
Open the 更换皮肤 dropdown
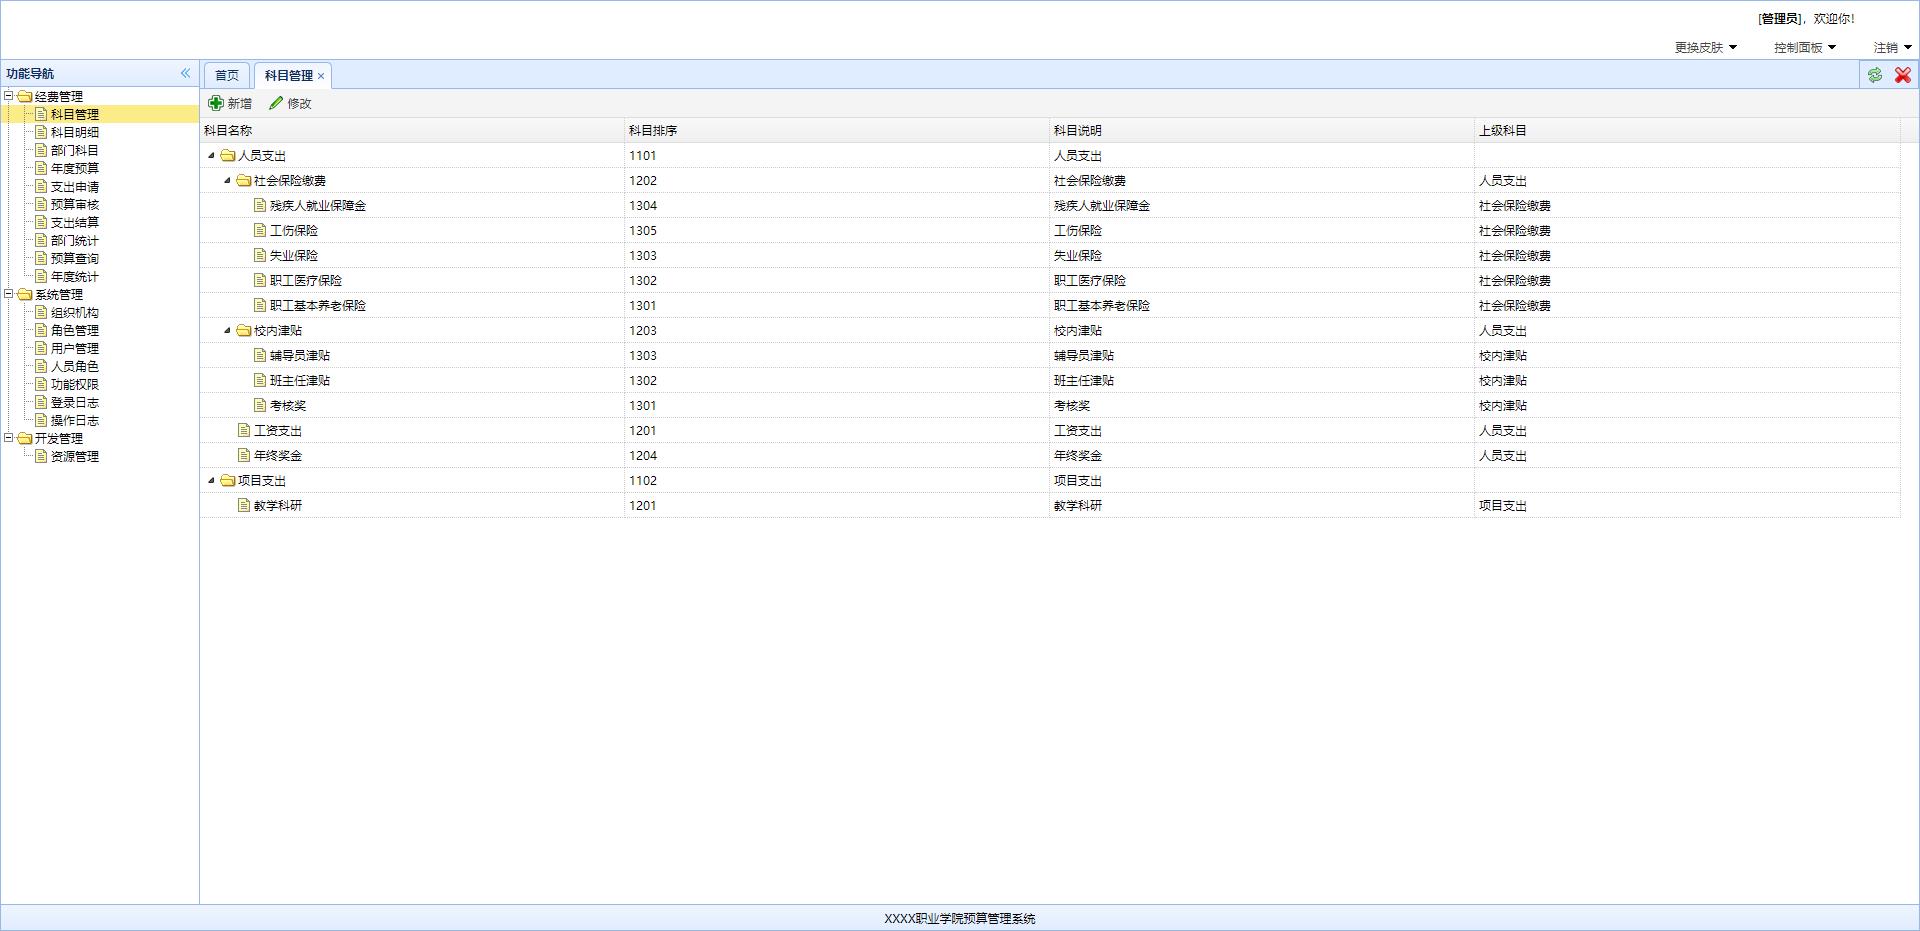pyautogui.click(x=1706, y=47)
